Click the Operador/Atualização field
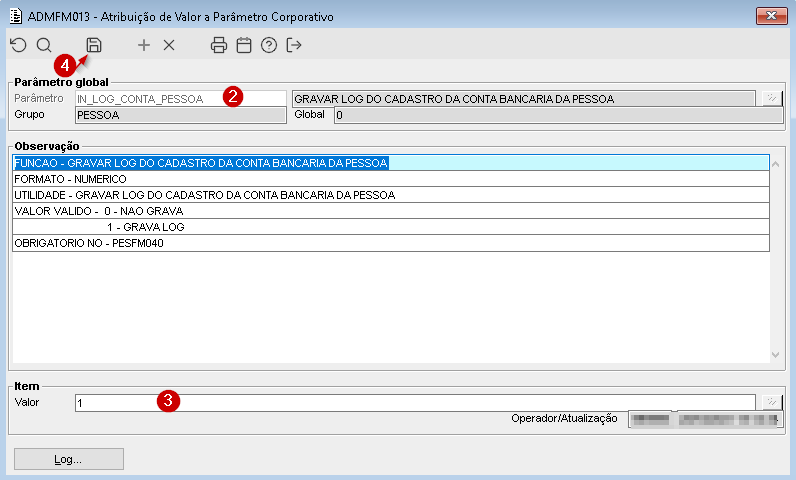 click(705, 419)
